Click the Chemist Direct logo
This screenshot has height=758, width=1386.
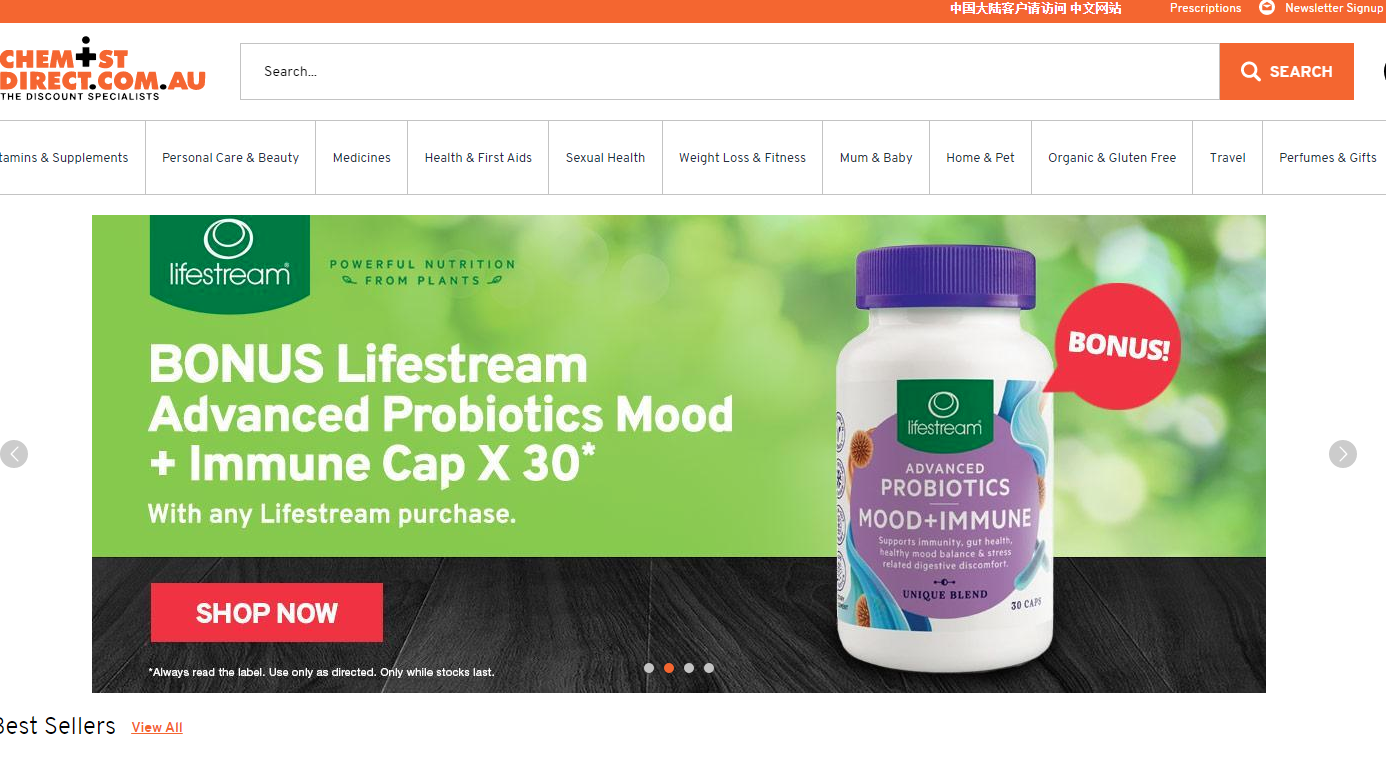pos(102,68)
